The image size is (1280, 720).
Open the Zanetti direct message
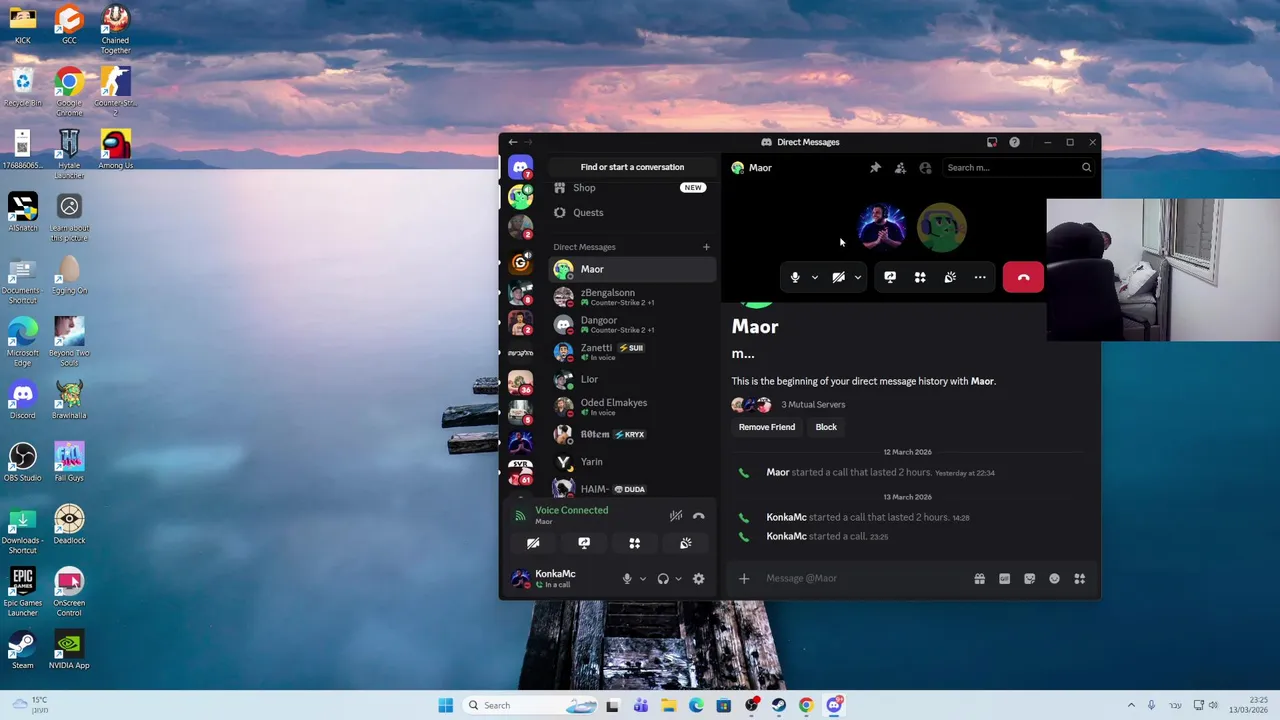point(632,352)
